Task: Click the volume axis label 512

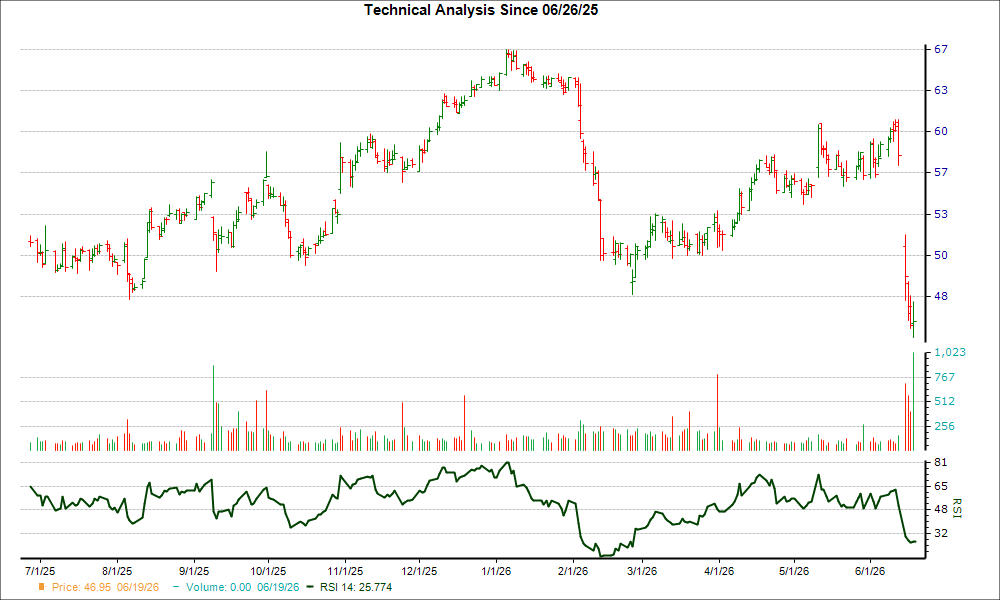Action: coord(945,401)
